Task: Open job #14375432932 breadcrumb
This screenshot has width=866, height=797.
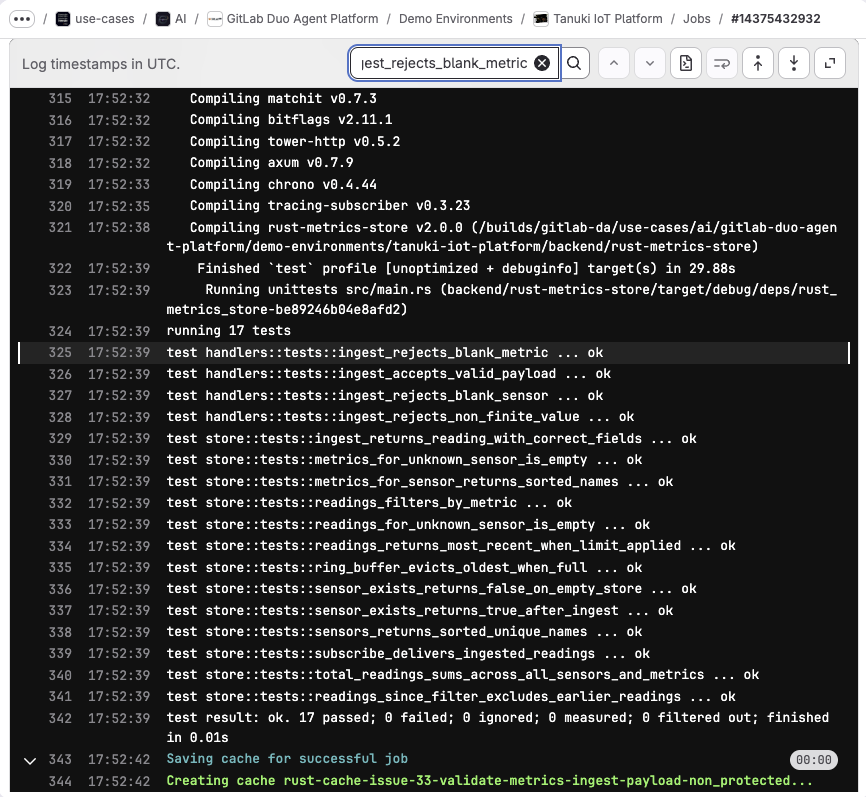Action: [775, 19]
